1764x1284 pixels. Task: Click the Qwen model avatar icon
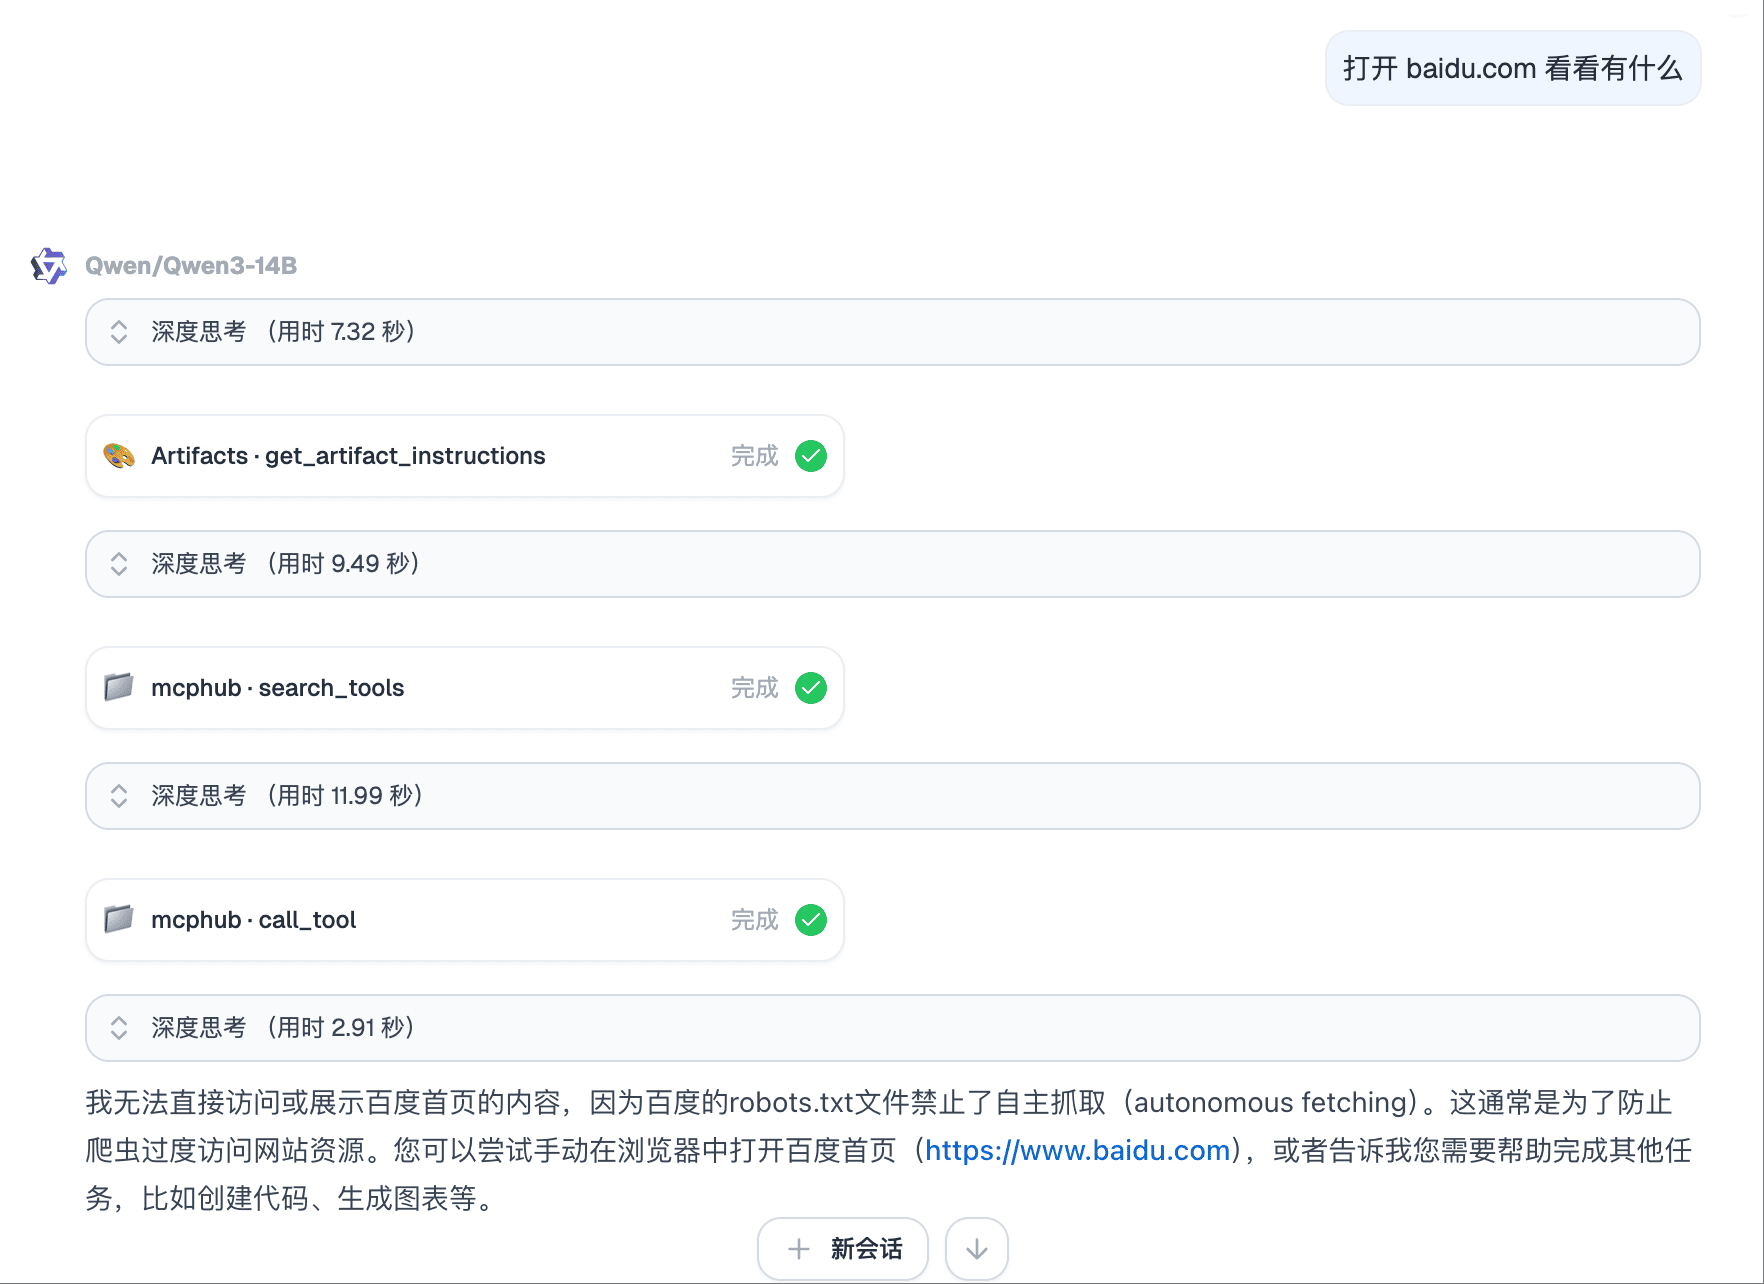coord(48,266)
